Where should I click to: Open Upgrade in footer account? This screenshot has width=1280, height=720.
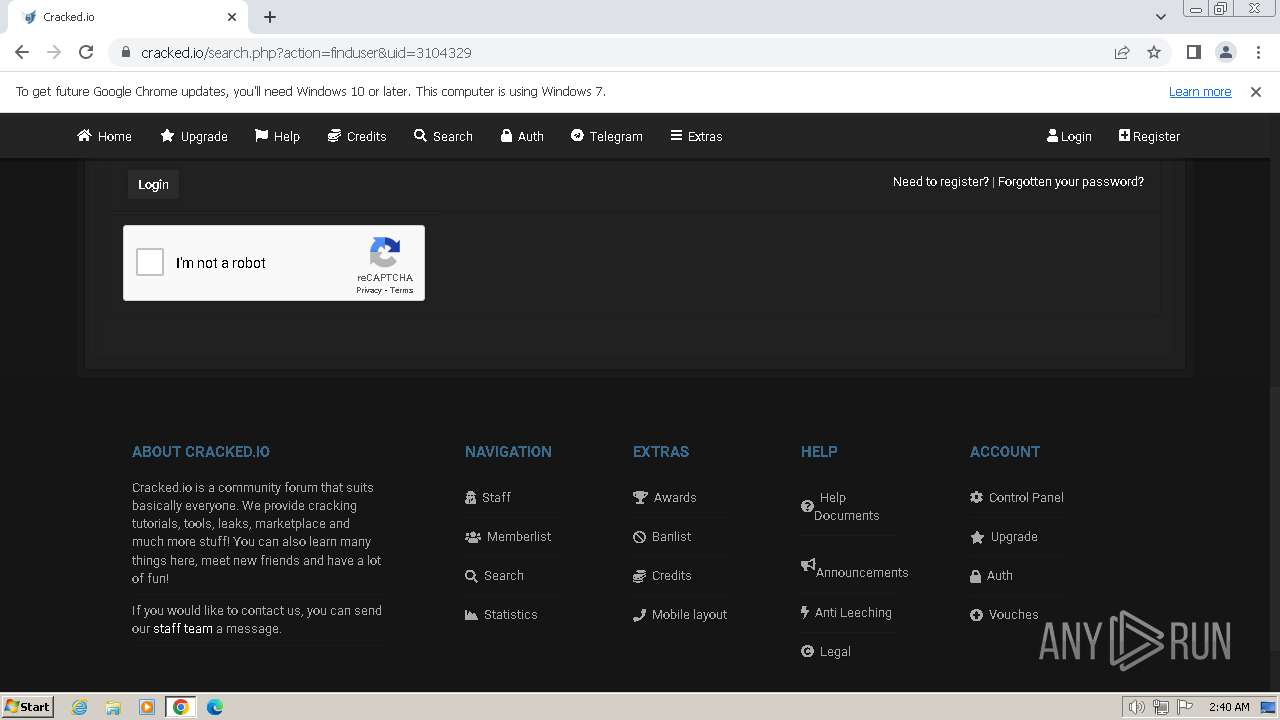1004,536
